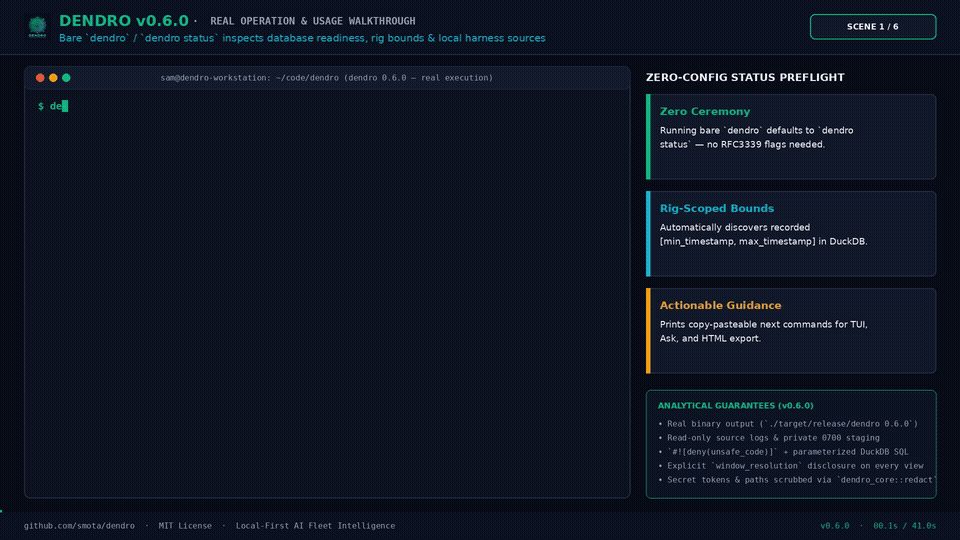Click the footer version 'v0.6.0'

834,526
